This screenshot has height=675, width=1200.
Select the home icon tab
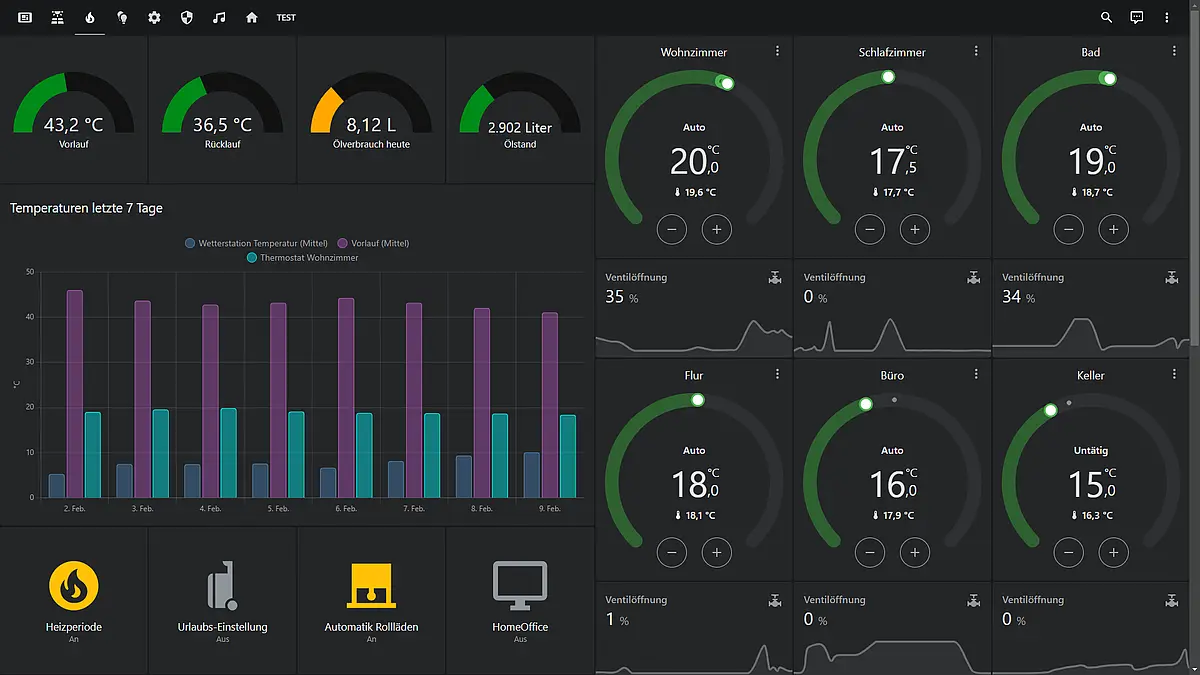click(x=252, y=17)
